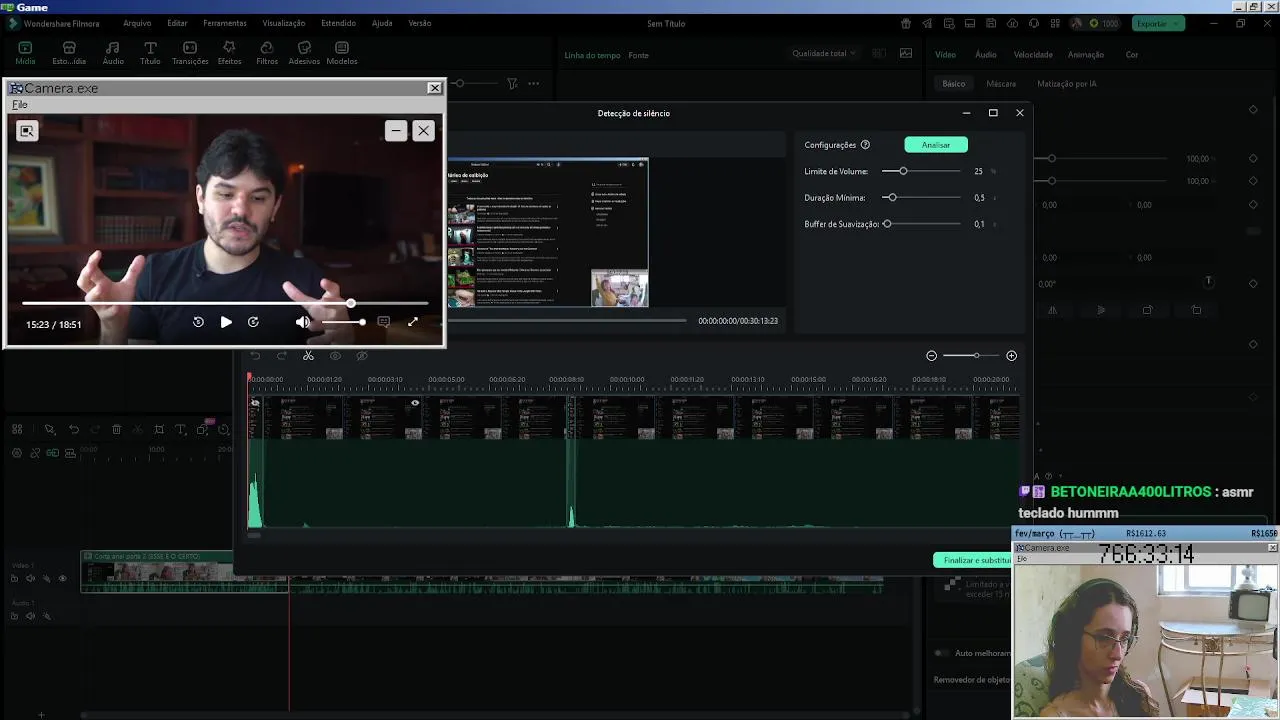Switch to the Máscara sub-tab
Image resolution: width=1280 pixels, height=720 pixels.
(1001, 84)
